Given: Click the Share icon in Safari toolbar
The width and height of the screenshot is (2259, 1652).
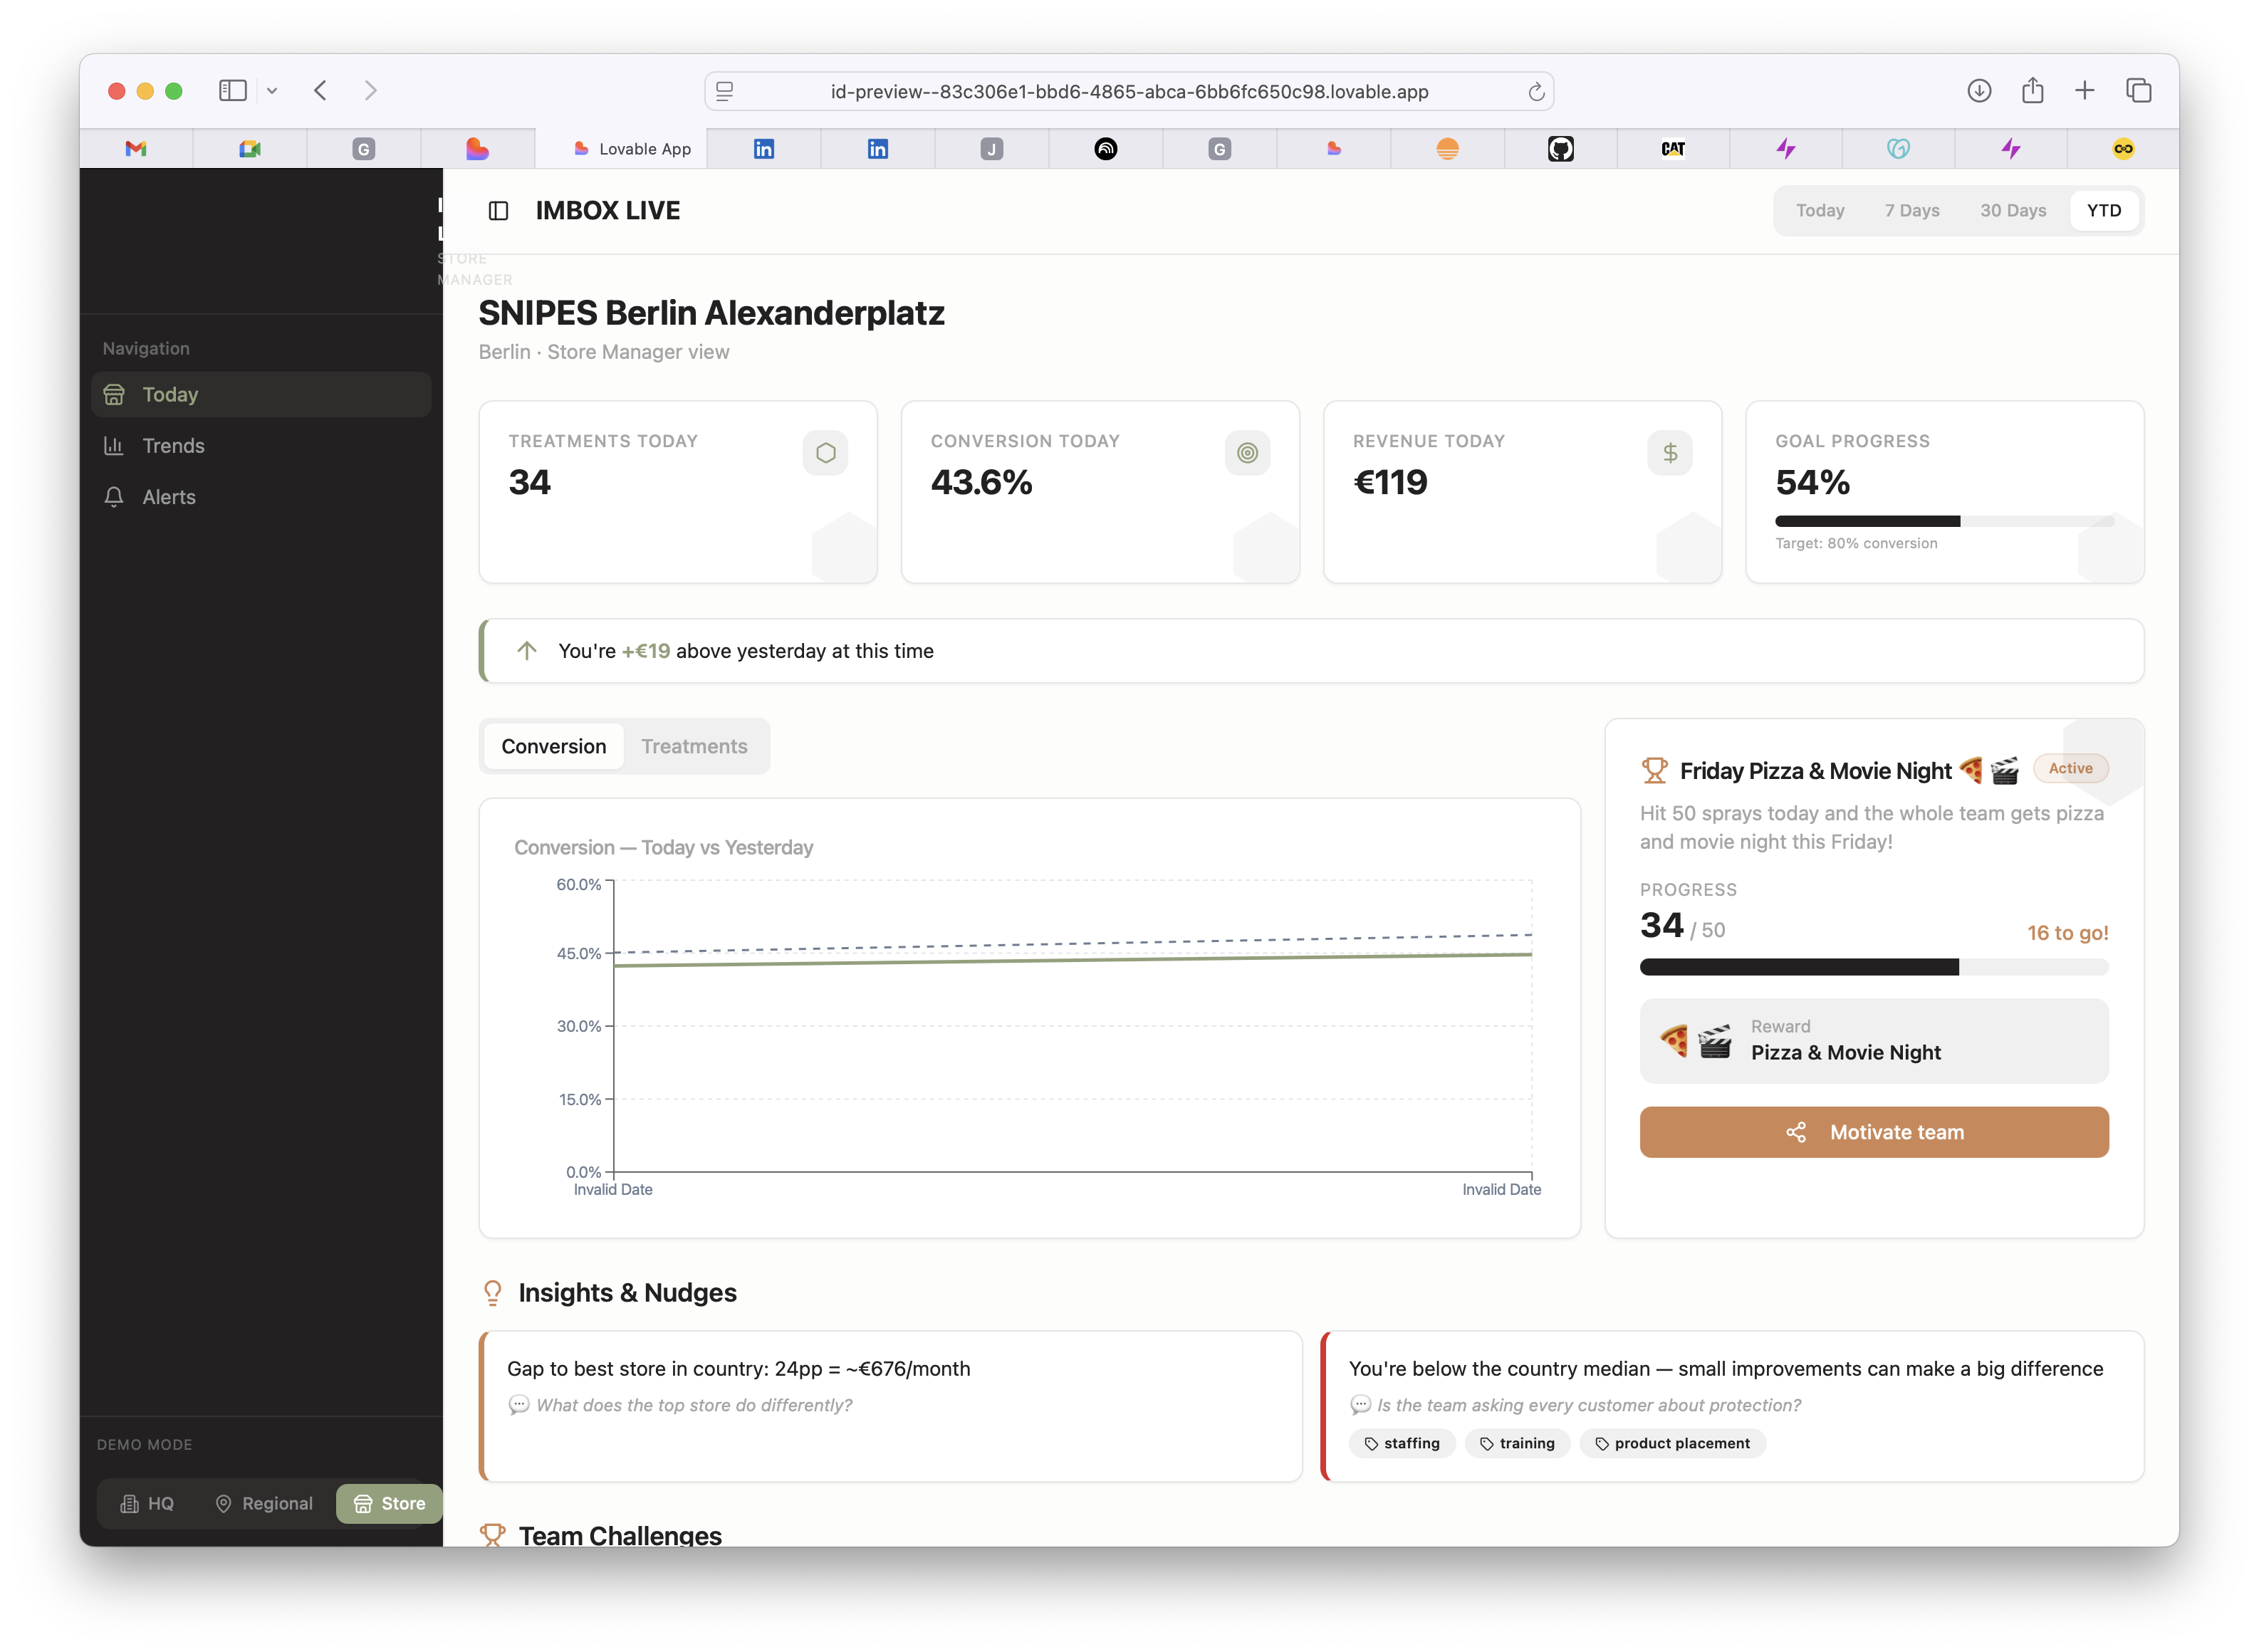Looking at the screenshot, I should pos(2032,91).
